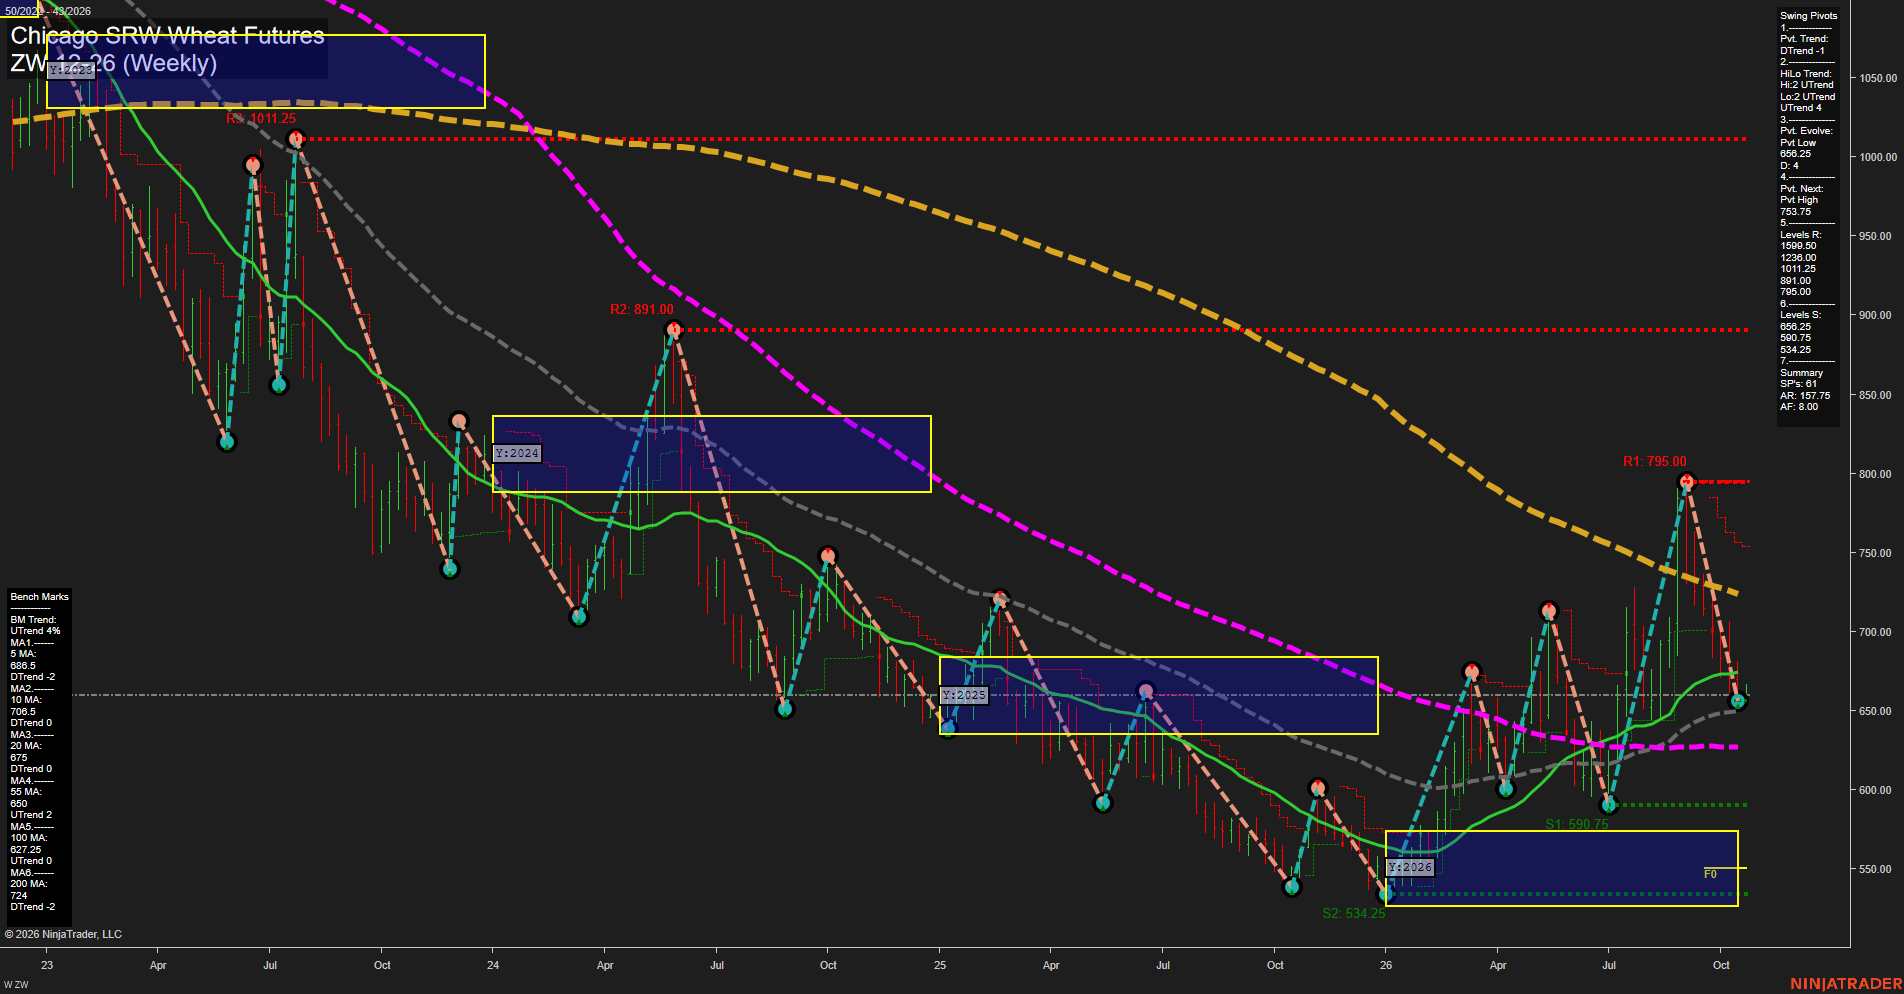The height and width of the screenshot is (994, 1904).
Task: Click the F0 marker label
Action: (x=1710, y=874)
